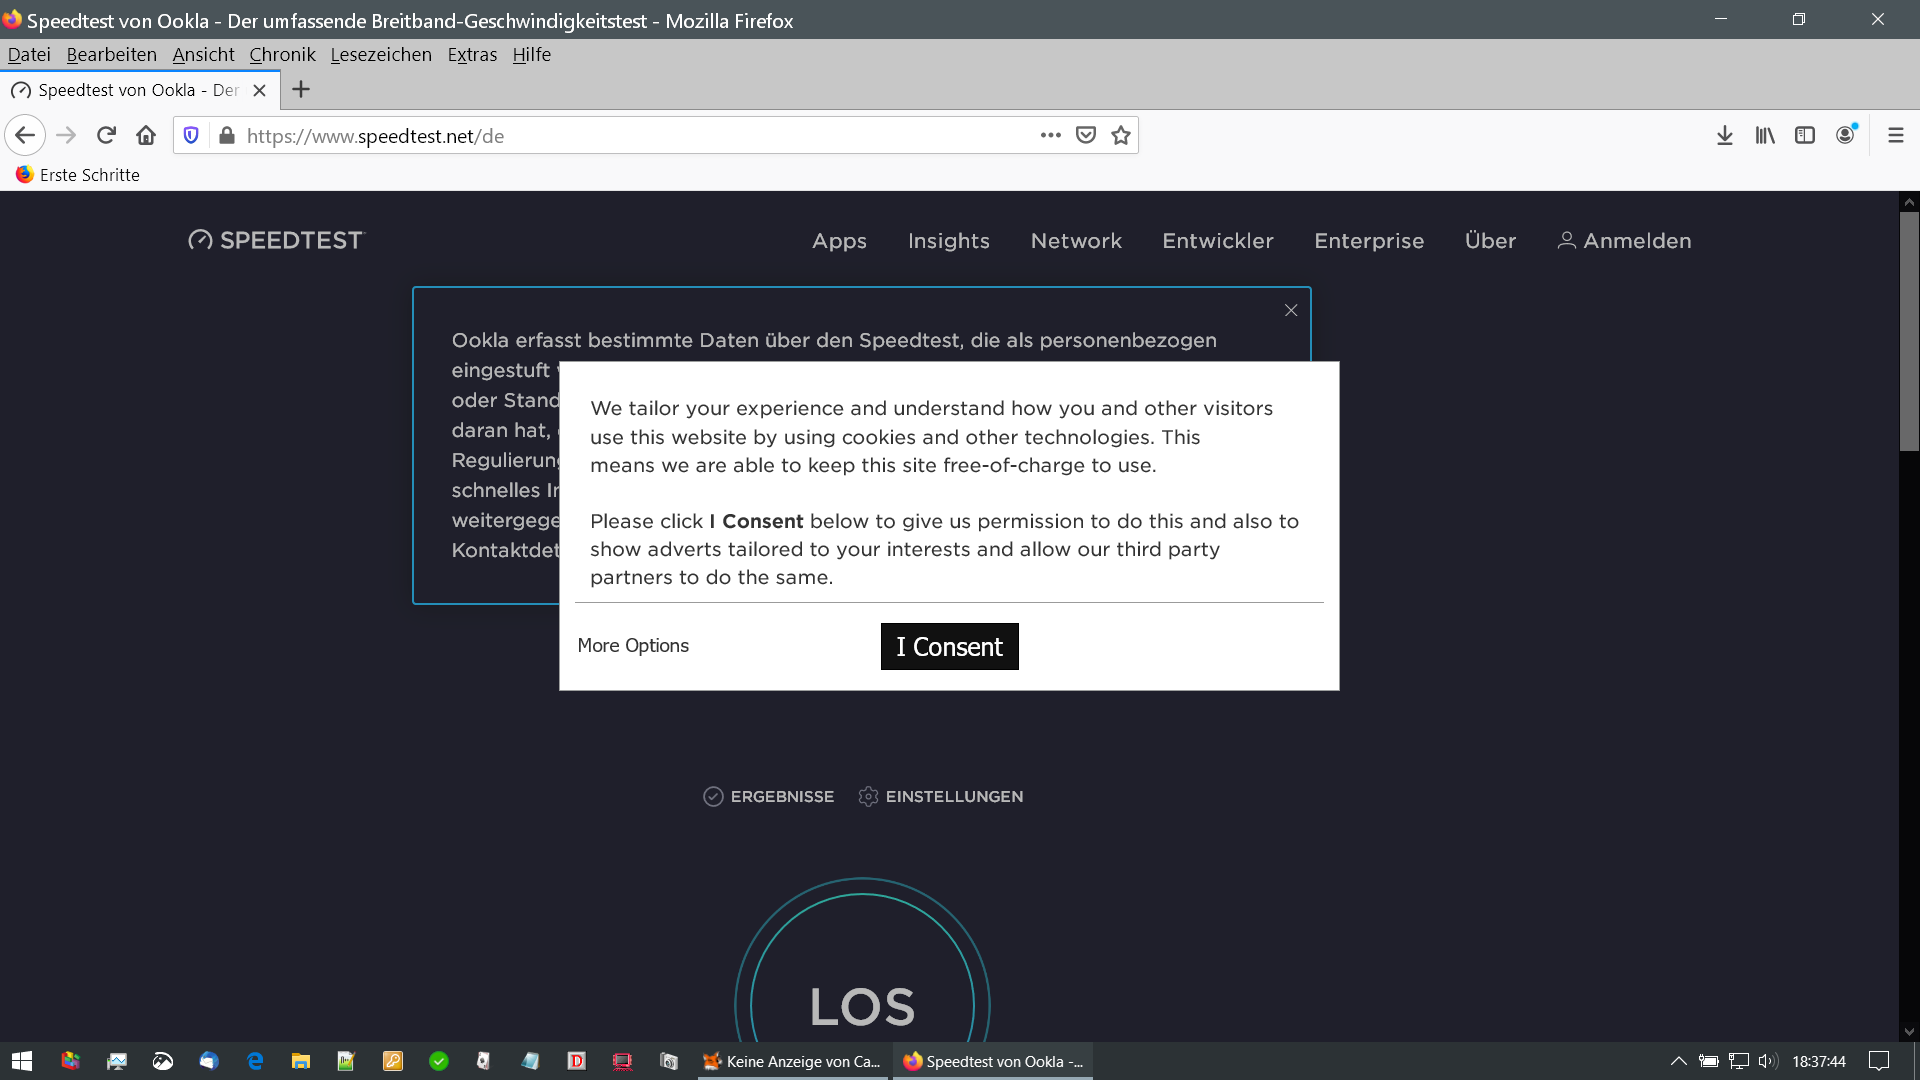Click the I Consent button
The image size is (1920, 1080).
pos(949,646)
